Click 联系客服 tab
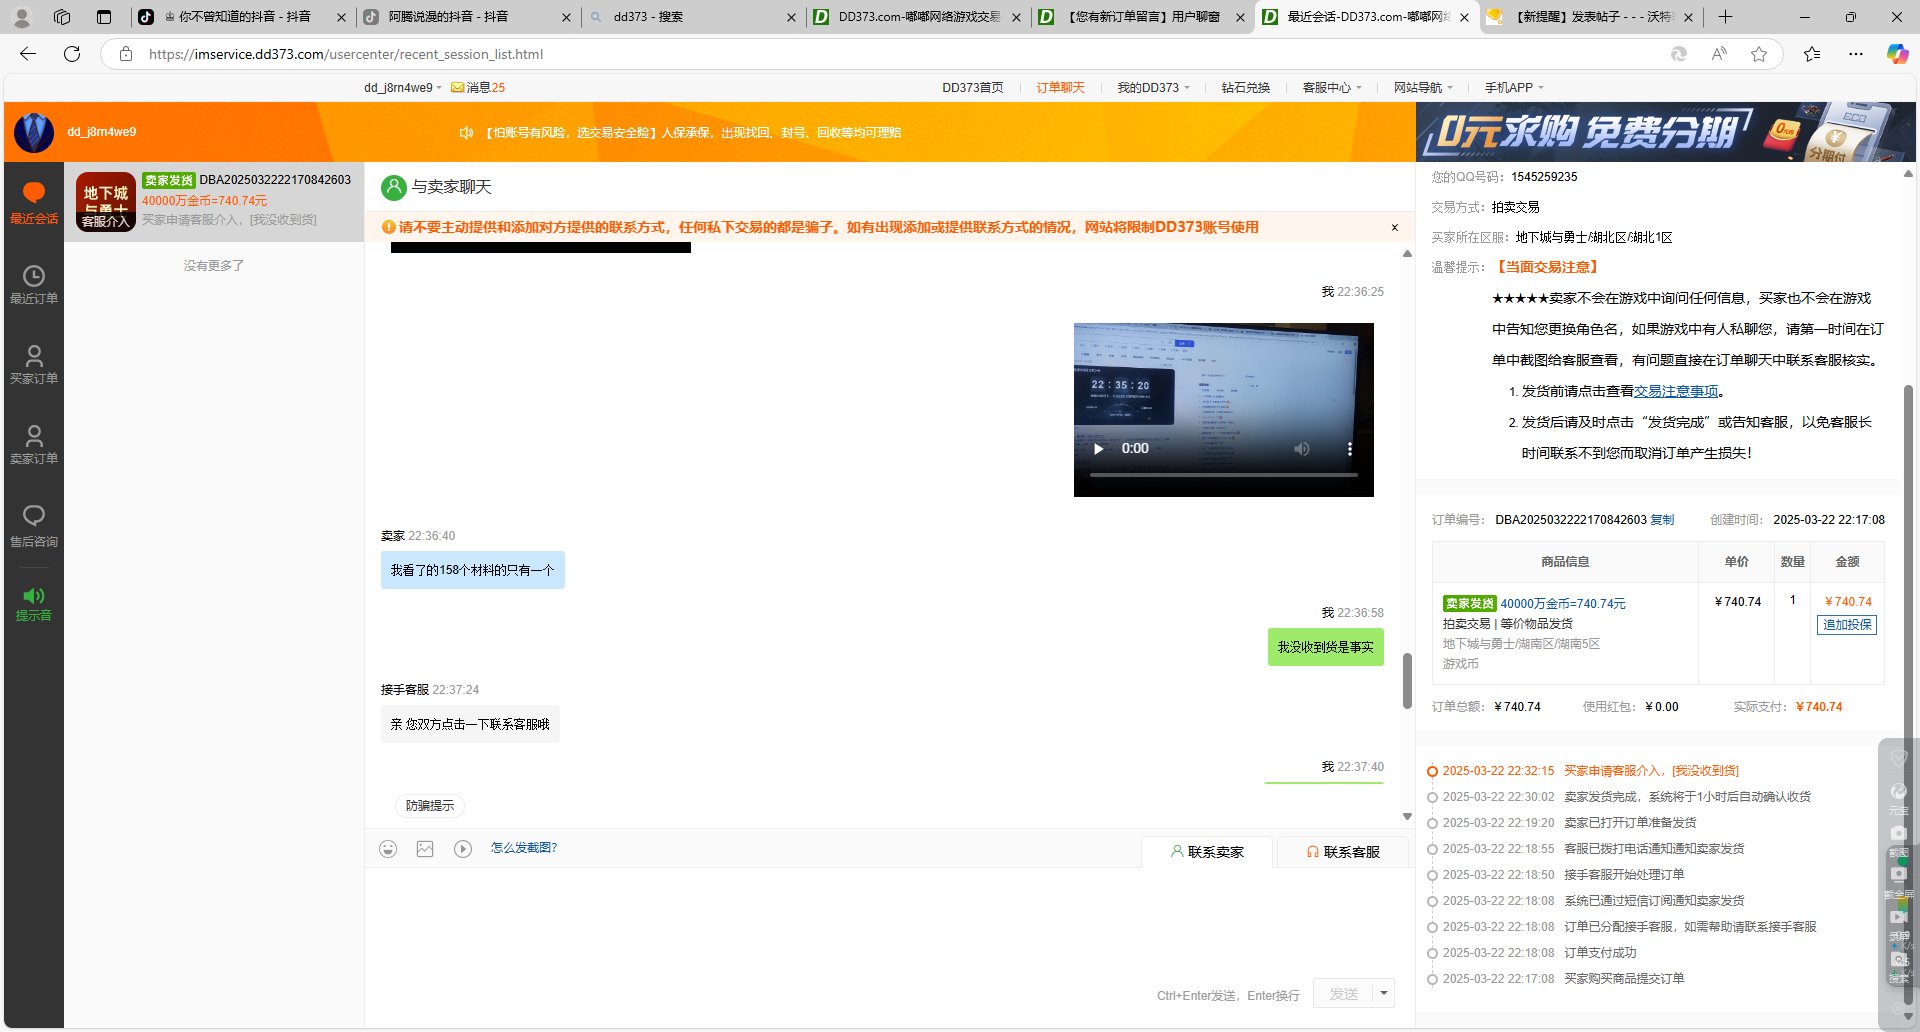1920x1032 pixels. click(x=1343, y=852)
